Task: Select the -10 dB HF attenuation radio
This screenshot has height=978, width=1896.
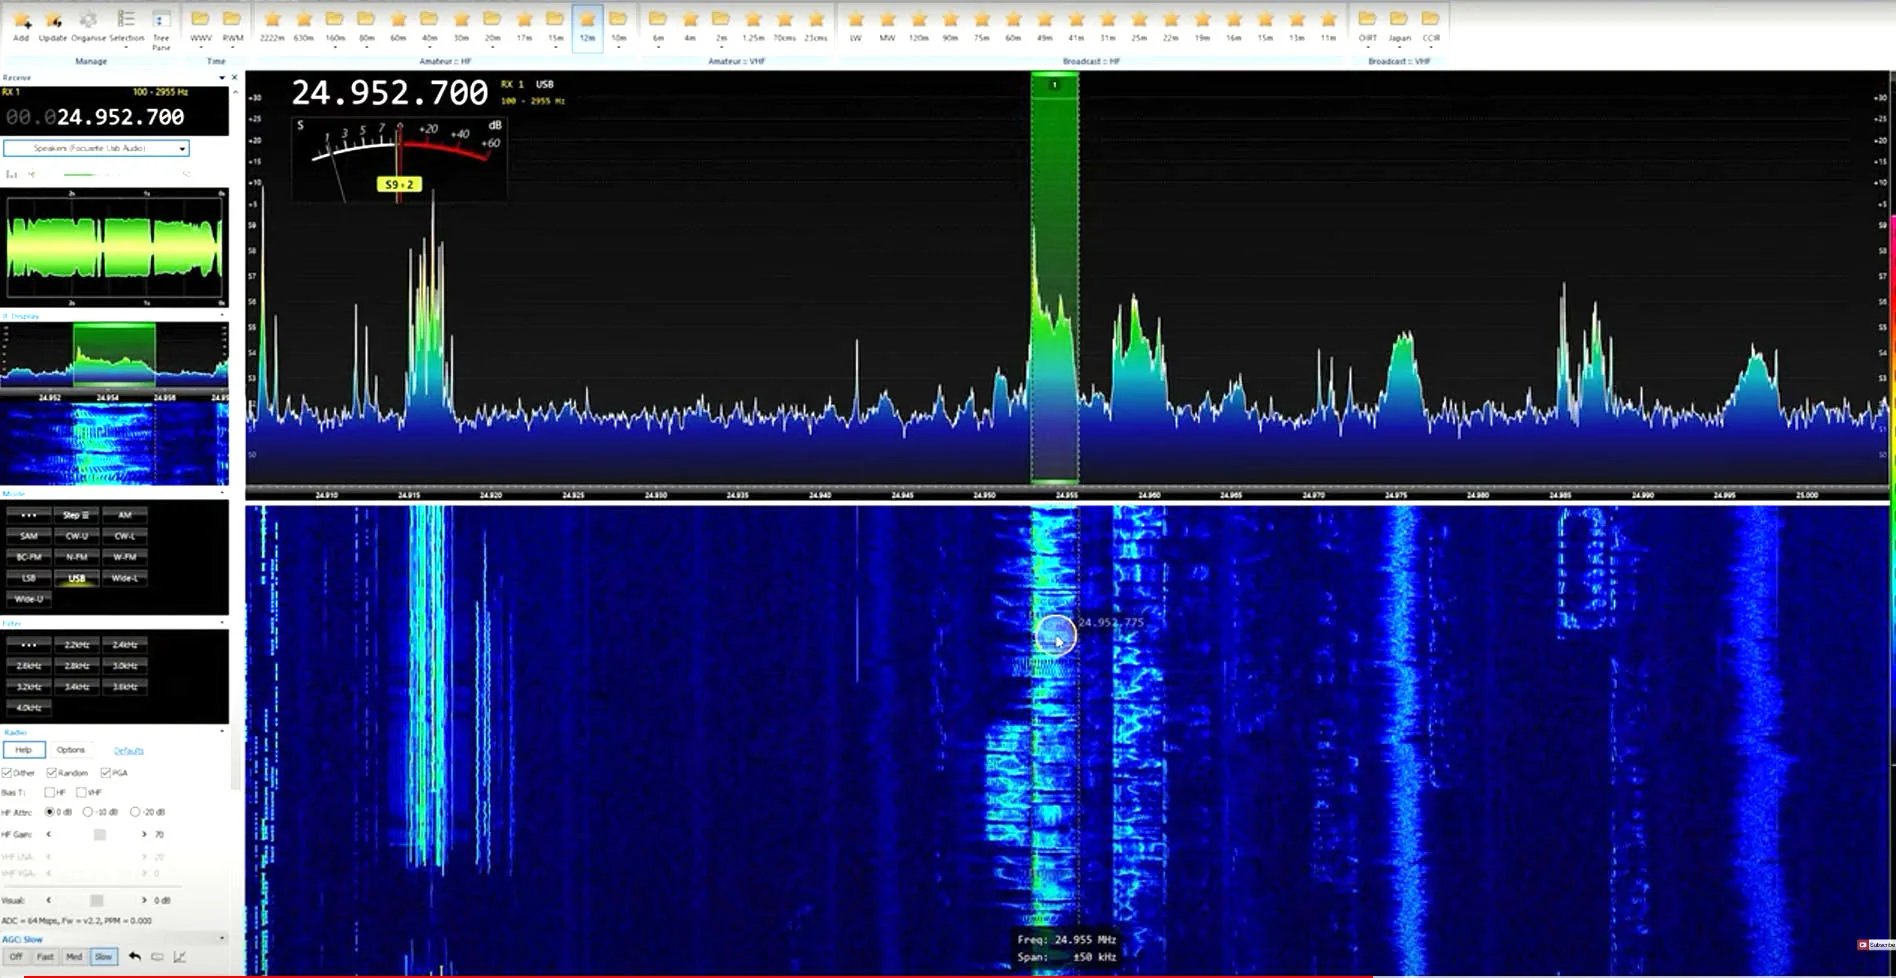Action: tap(88, 812)
